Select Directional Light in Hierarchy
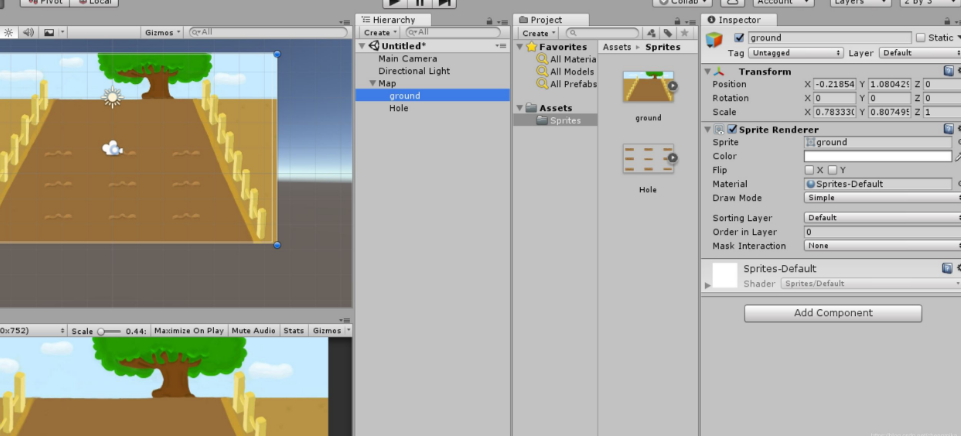This screenshot has width=962, height=436. [414, 71]
